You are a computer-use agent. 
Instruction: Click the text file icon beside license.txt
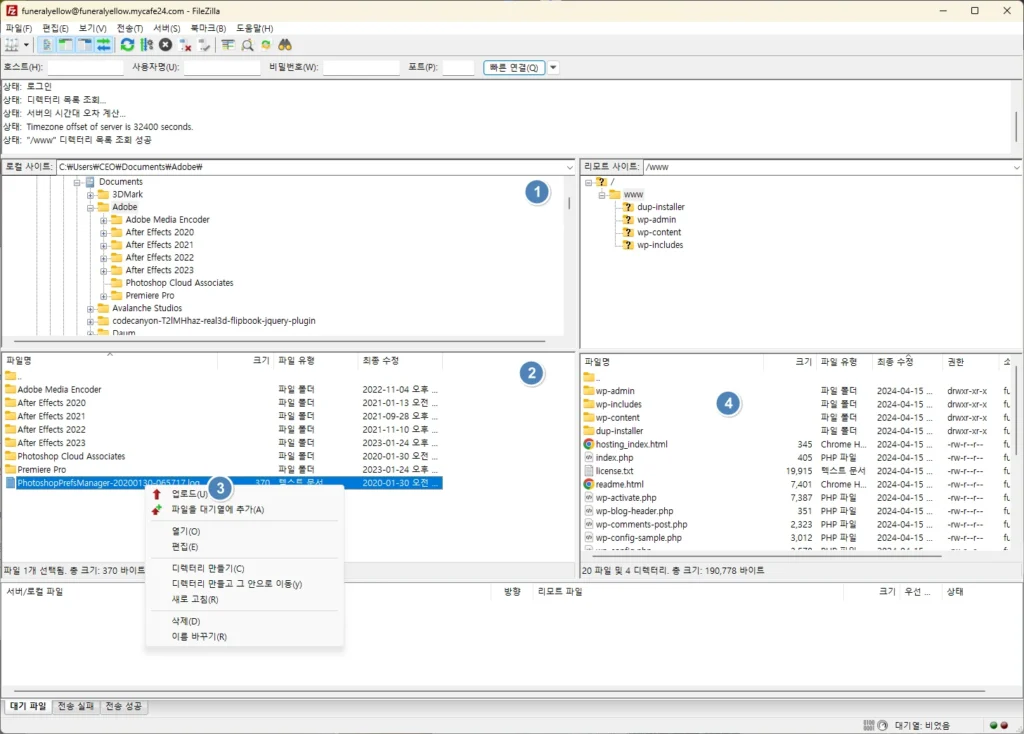(588, 471)
